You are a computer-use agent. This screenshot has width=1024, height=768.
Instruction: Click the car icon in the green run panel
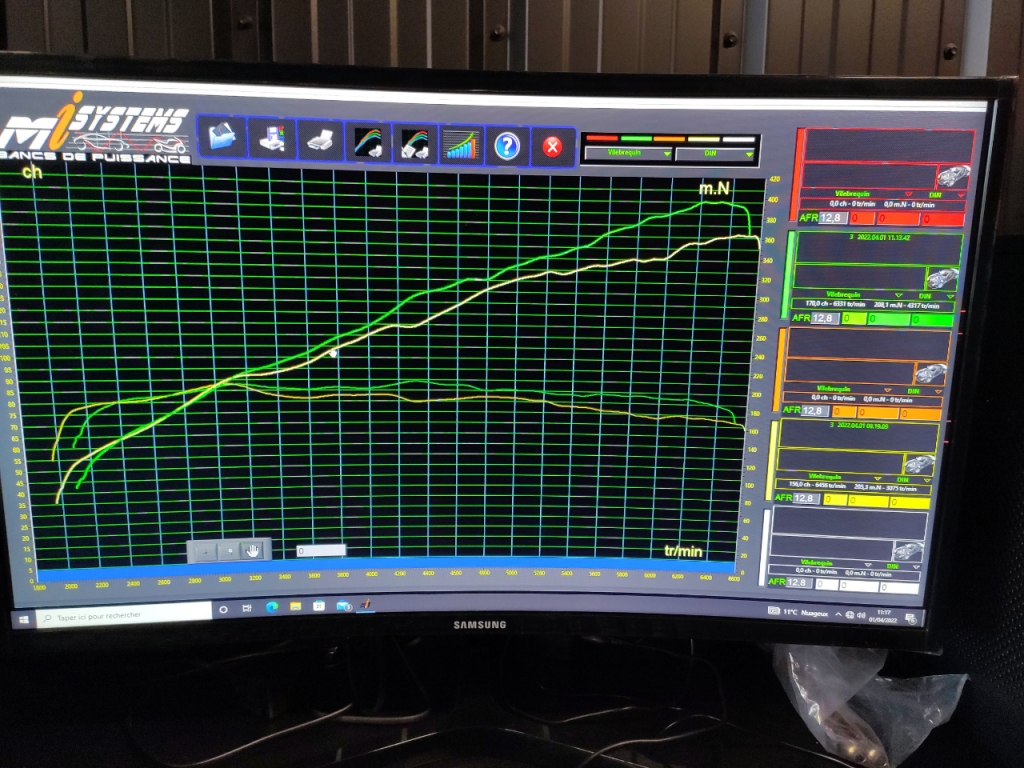coord(942,278)
